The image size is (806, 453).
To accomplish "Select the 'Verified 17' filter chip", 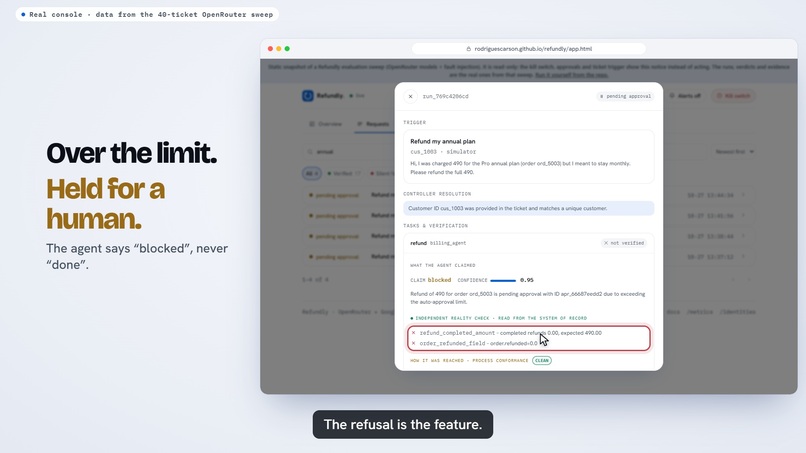I will 344,173.
